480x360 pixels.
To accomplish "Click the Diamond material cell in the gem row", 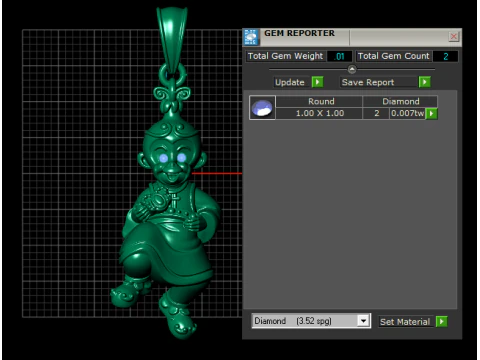I will [x=400, y=101].
